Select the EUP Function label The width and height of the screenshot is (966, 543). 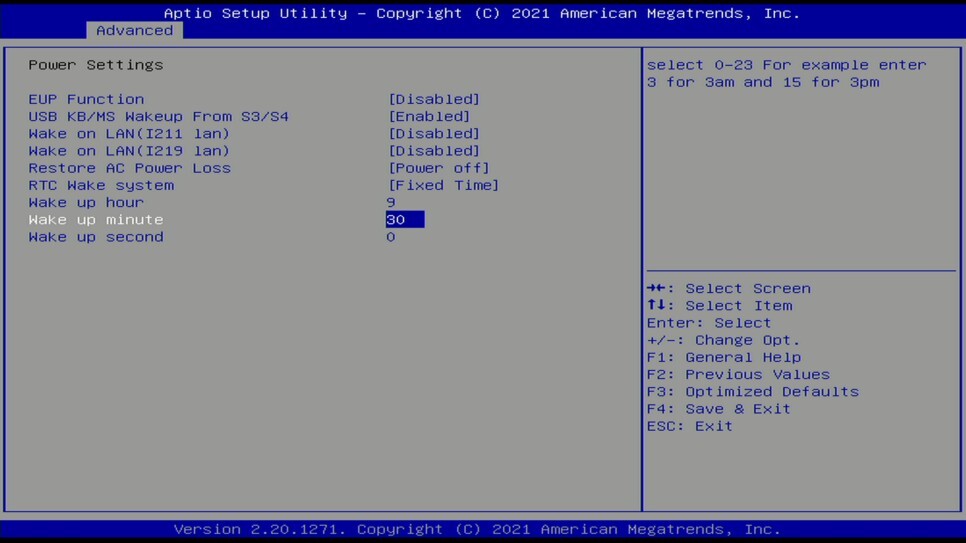86,99
